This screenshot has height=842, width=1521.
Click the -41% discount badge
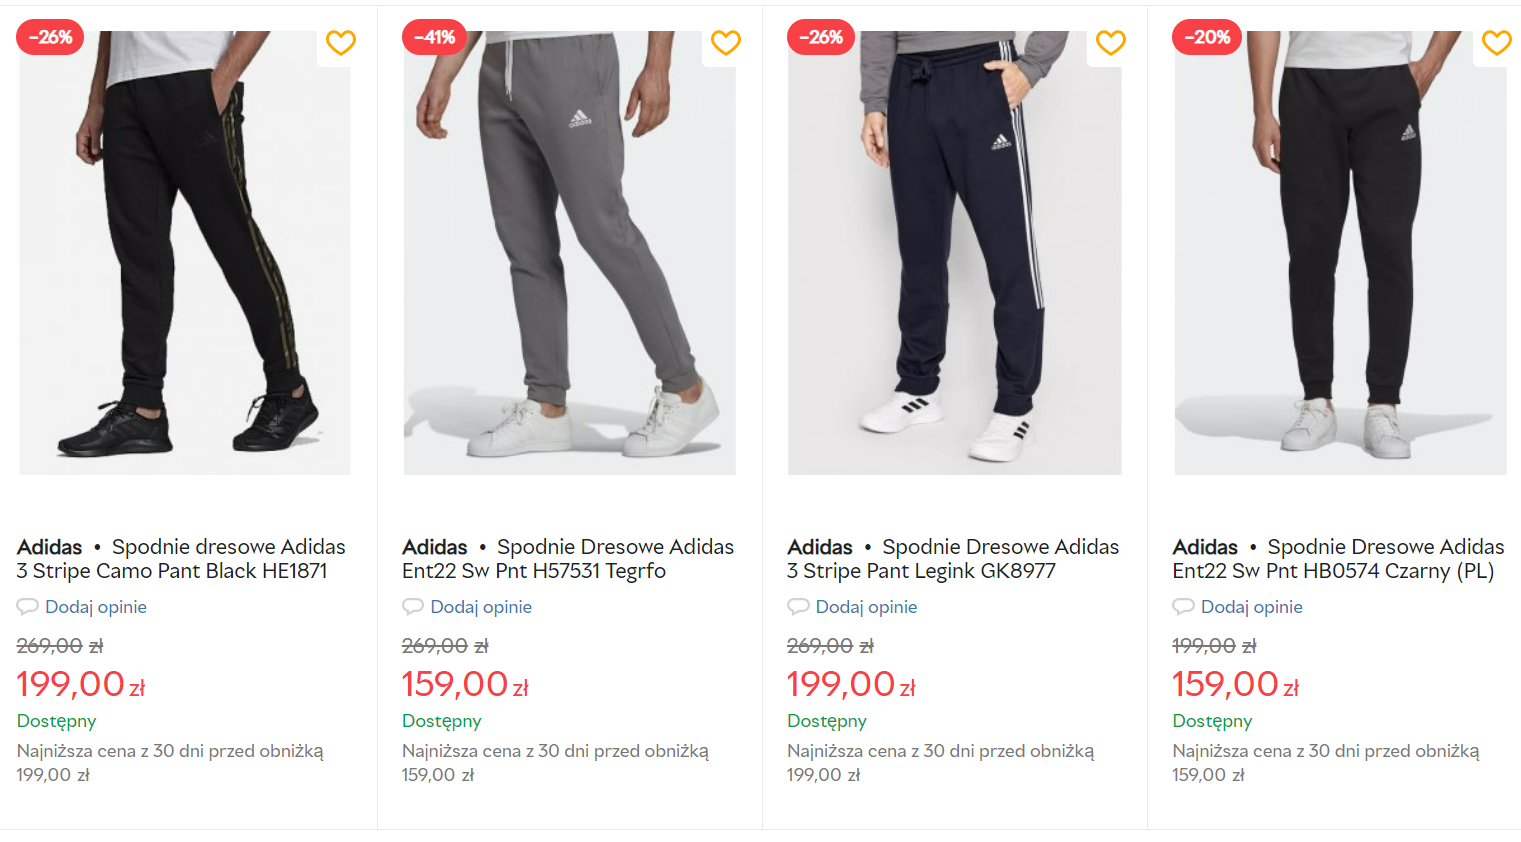click(x=435, y=37)
